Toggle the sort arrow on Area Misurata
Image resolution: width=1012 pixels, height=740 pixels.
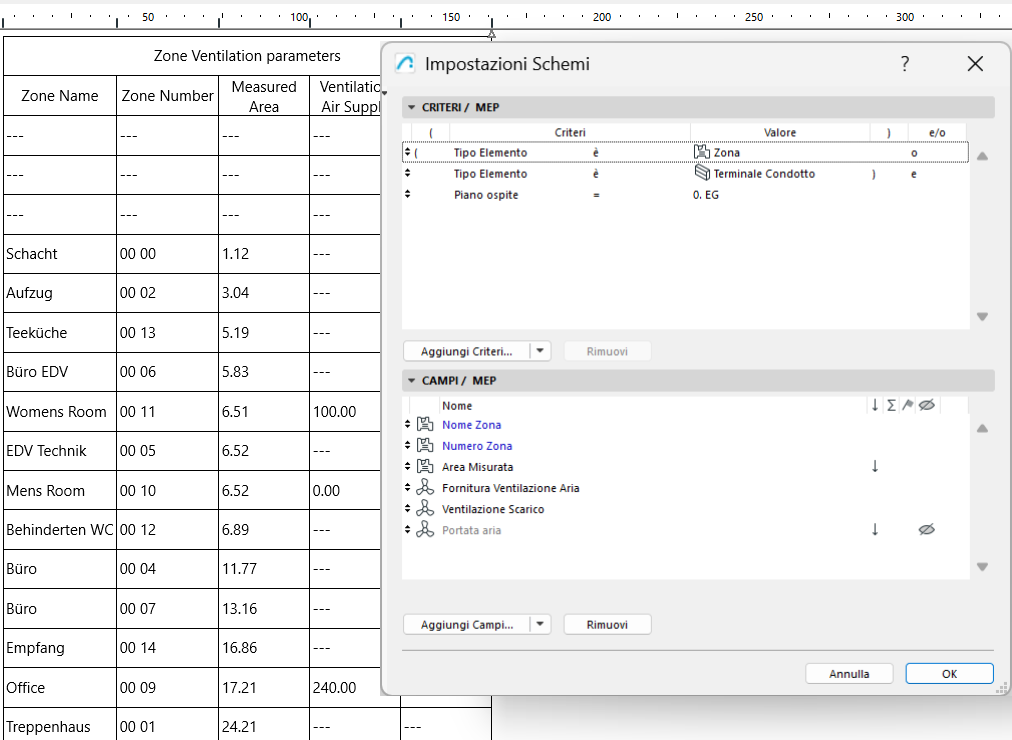point(875,466)
